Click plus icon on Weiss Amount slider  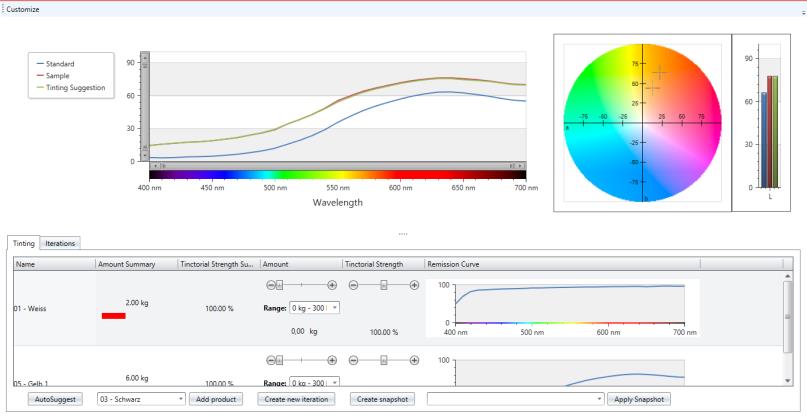332,285
